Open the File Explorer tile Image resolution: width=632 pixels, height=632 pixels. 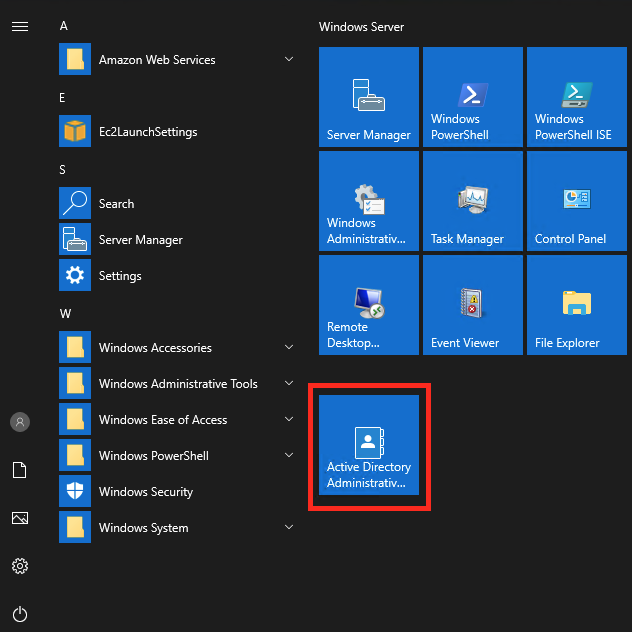(576, 305)
